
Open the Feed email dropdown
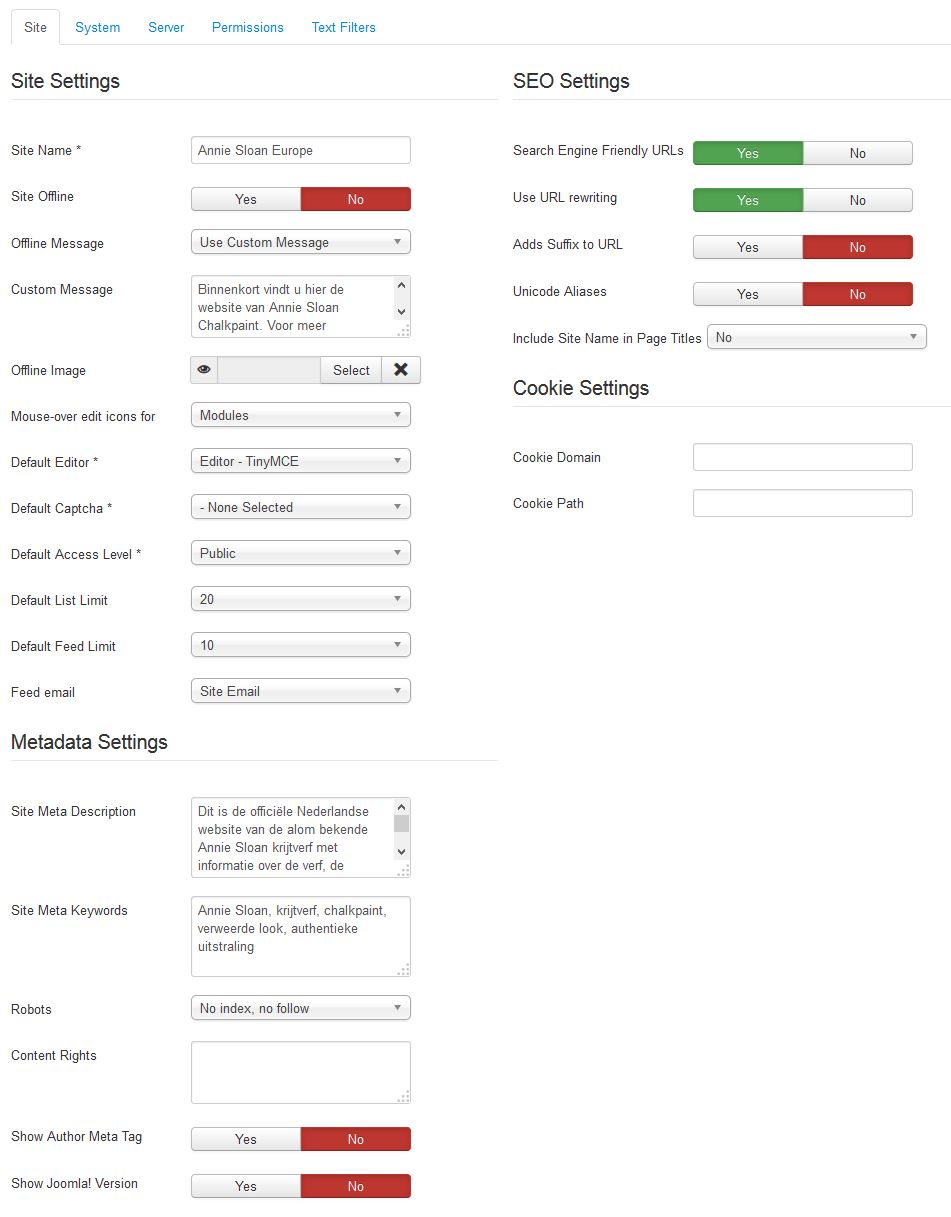point(301,691)
